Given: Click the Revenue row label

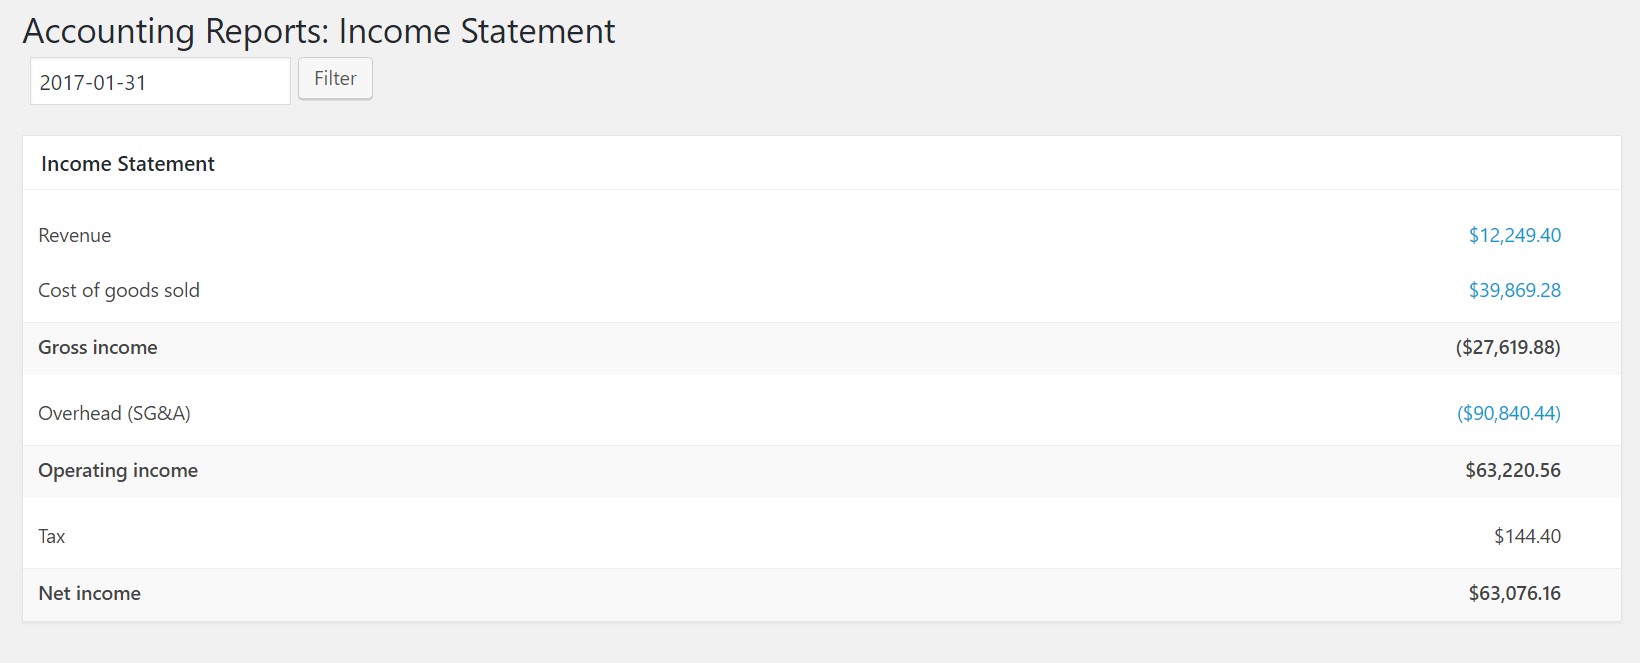Looking at the screenshot, I should pyautogui.click(x=74, y=235).
